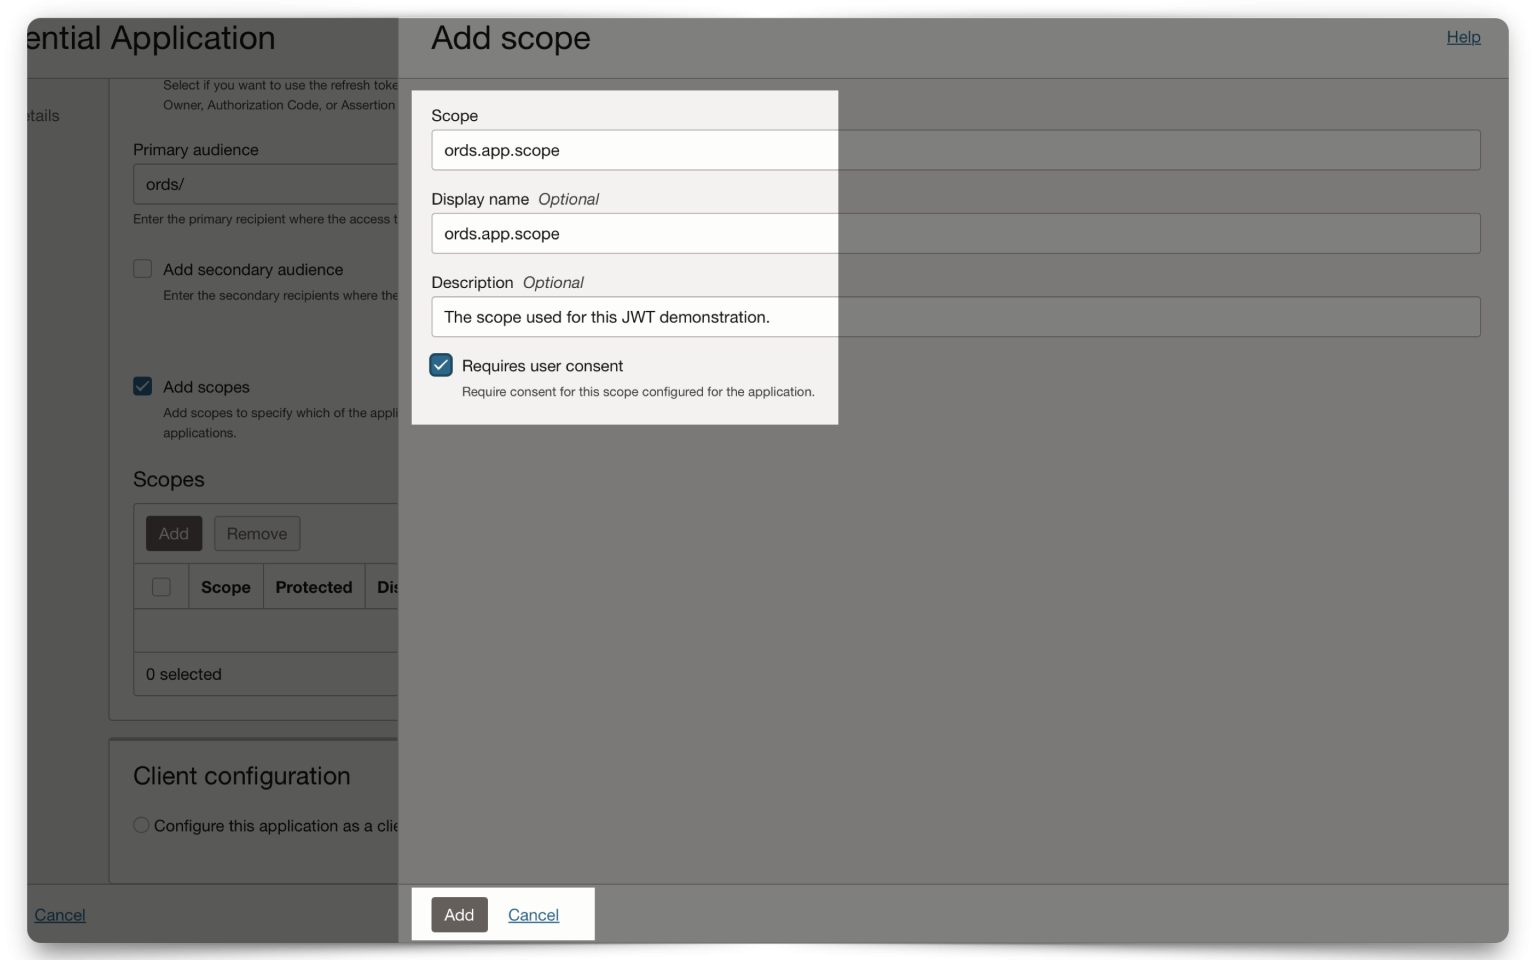Image resolution: width=1536 pixels, height=960 pixels.
Task: Toggle the select-all checkbox in Scopes table
Action: click(161, 587)
